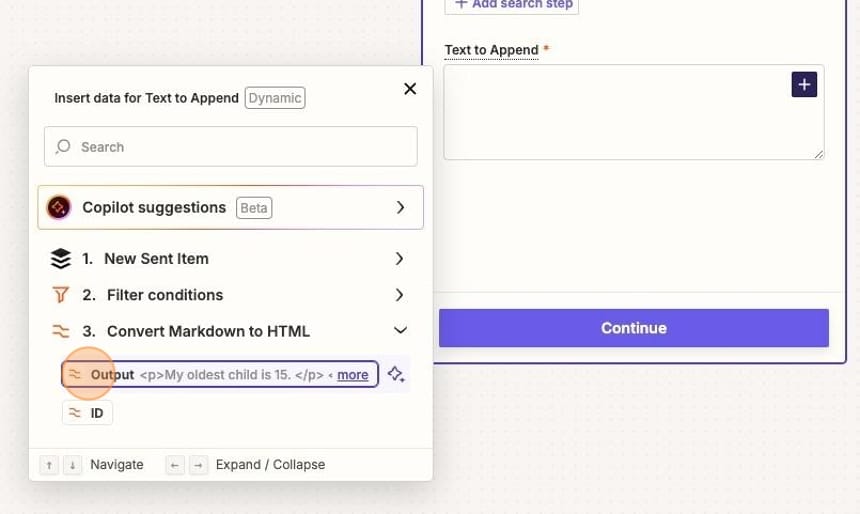
Task: Click the "more" link in Output
Action: point(352,375)
